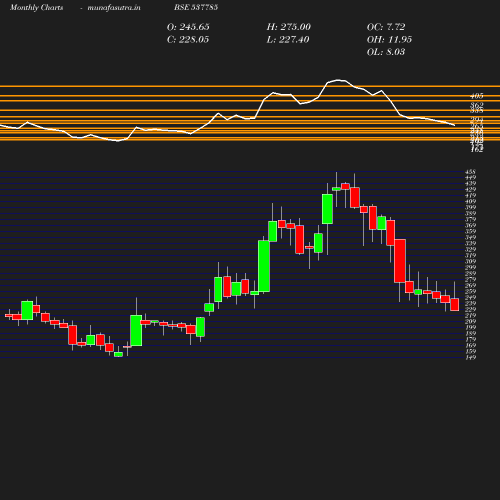Click the 'munafasutra.in' source label
Viewport: 500px width, 500px height.
click(x=114, y=7)
